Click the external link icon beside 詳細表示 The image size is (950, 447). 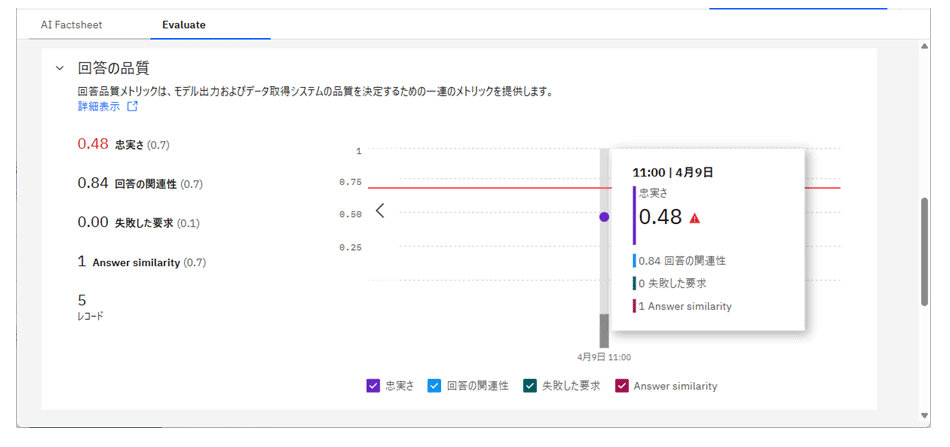pyautogui.click(x=132, y=106)
